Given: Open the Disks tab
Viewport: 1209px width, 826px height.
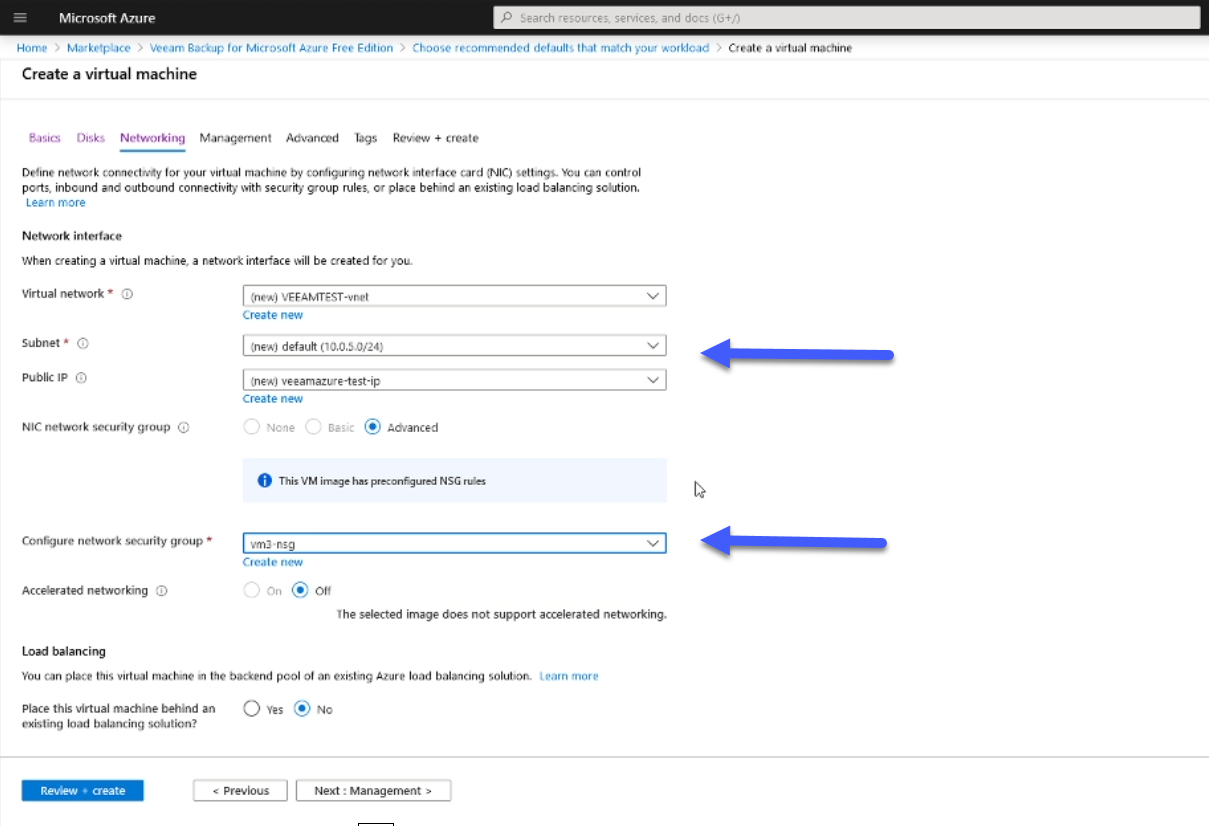Looking at the screenshot, I should coord(90,138).
